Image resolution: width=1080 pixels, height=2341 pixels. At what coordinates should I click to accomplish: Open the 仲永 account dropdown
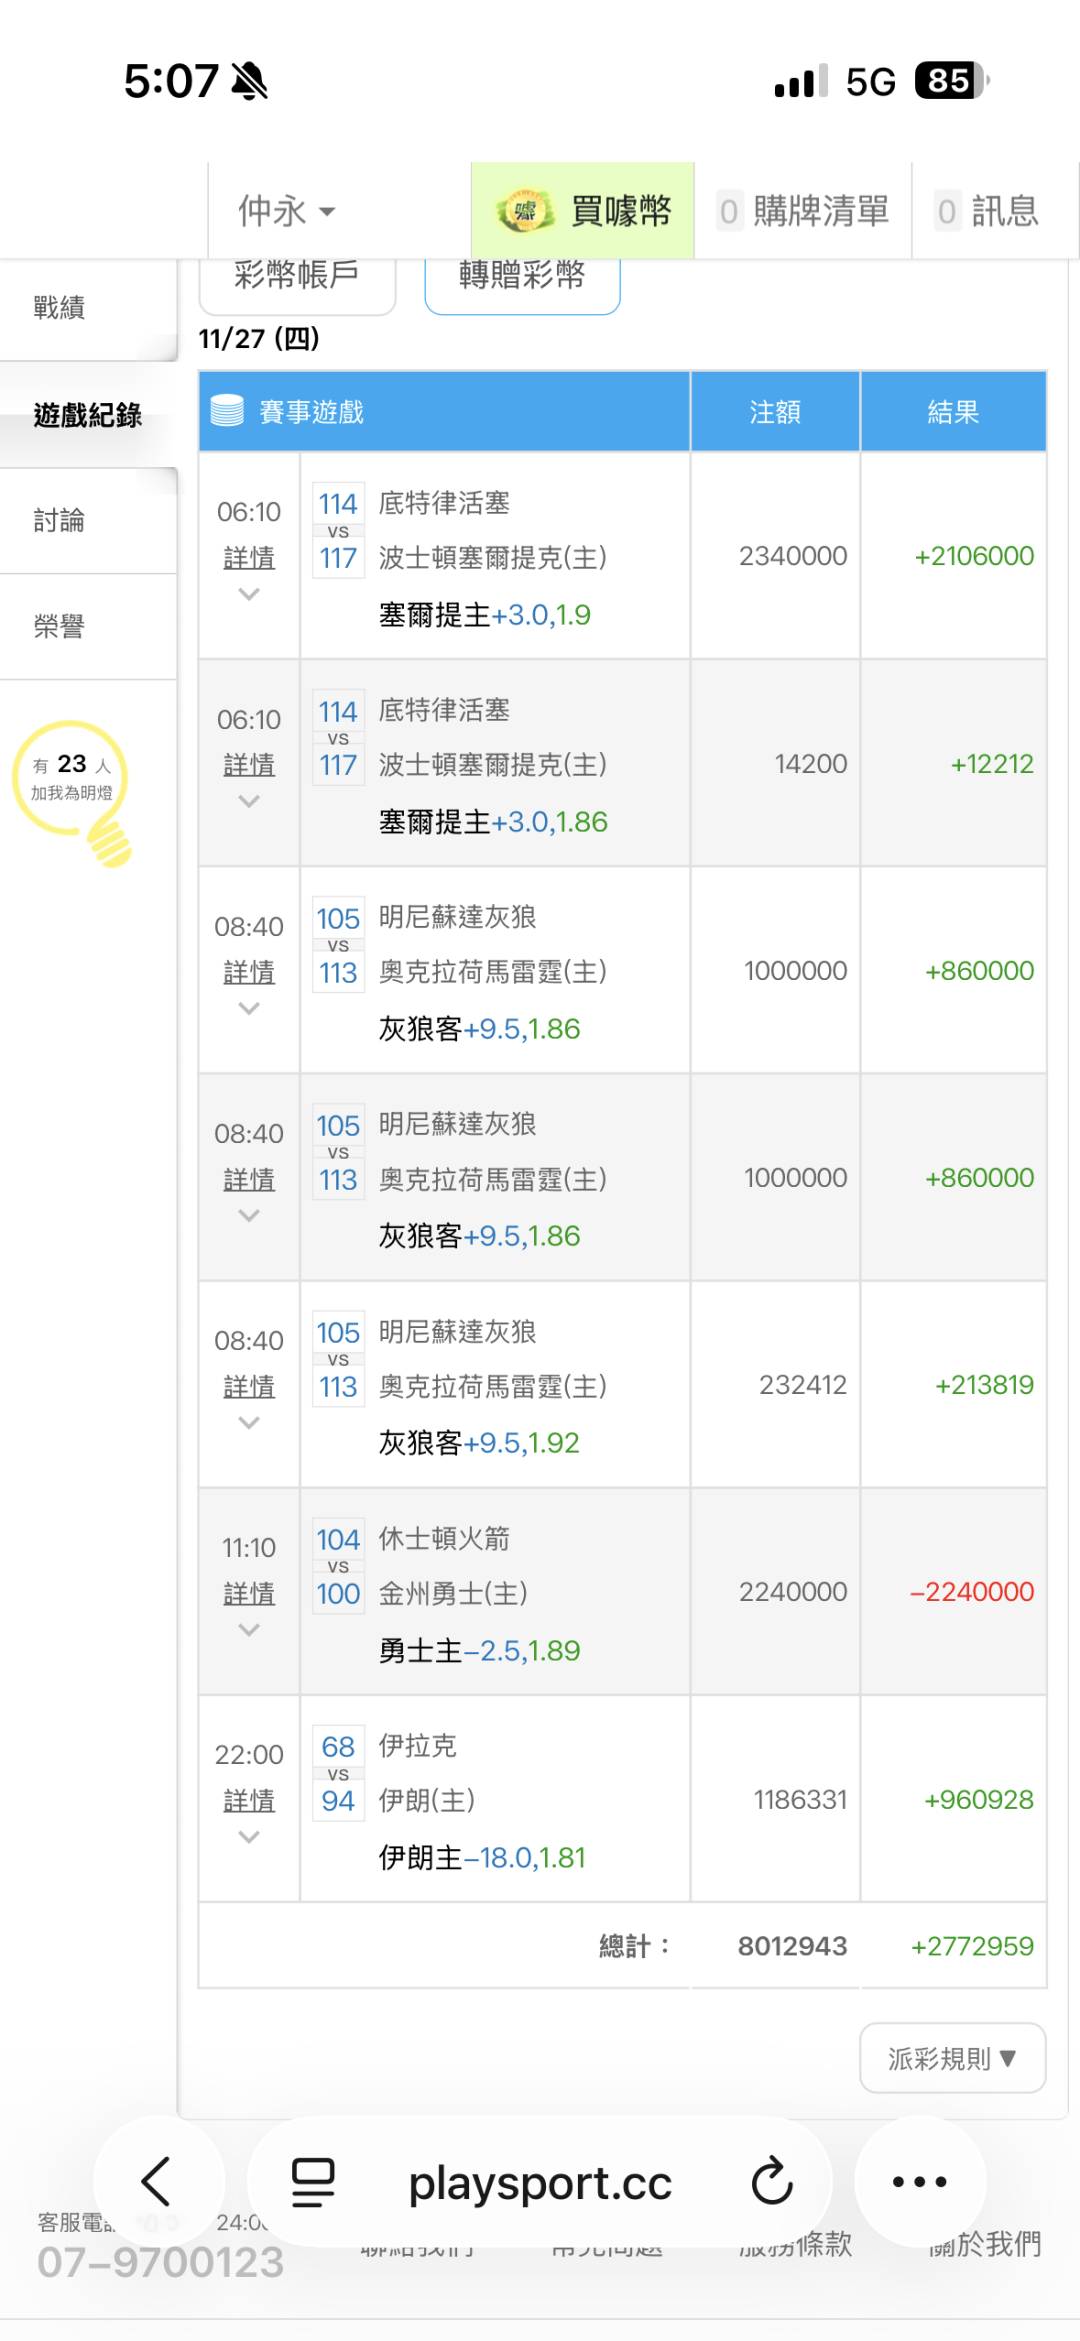286,211
